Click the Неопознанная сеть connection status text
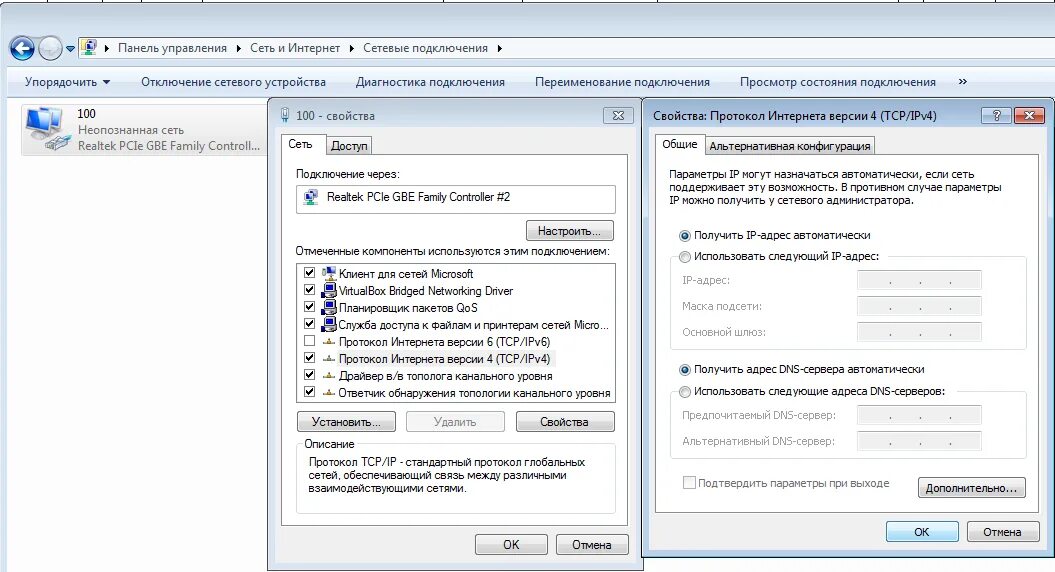The width and height of the screenshot is (1055, 572). [x=131, y=130]
